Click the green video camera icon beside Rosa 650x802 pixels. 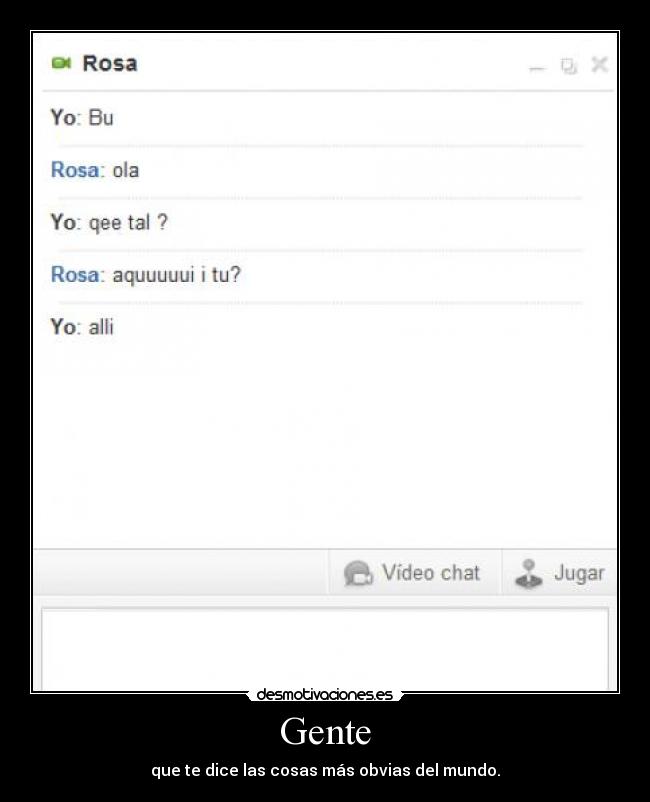tap(61, 63)
